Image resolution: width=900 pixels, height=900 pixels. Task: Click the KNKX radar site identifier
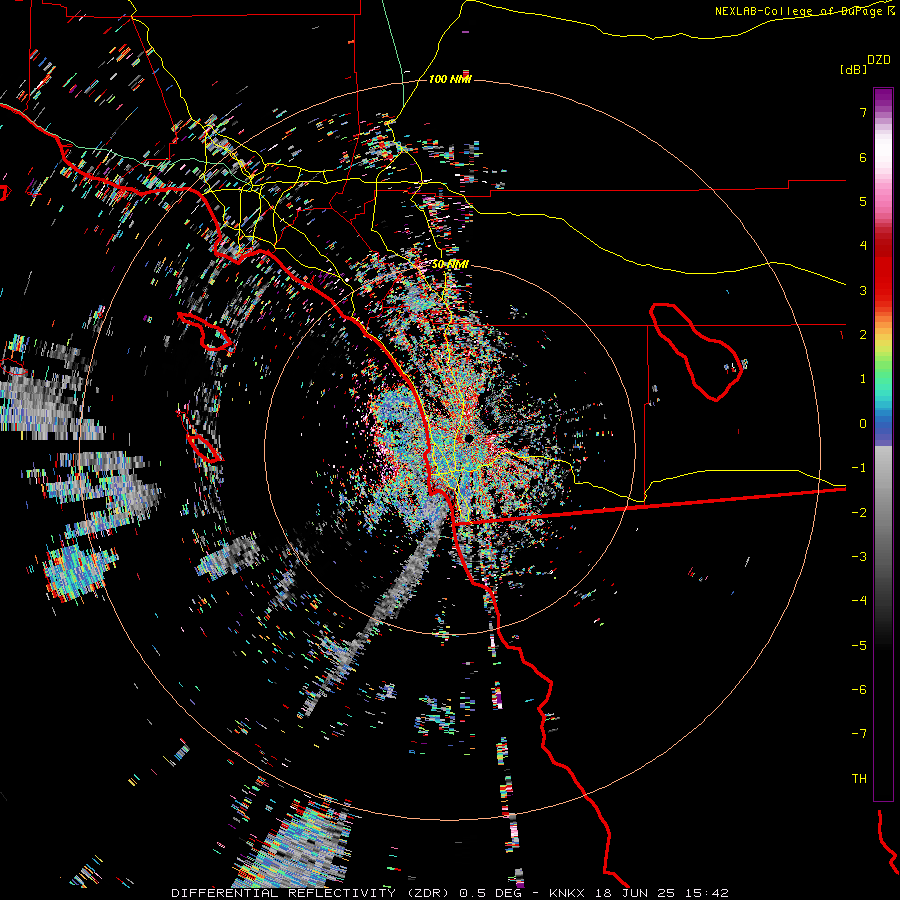(567, 893)
